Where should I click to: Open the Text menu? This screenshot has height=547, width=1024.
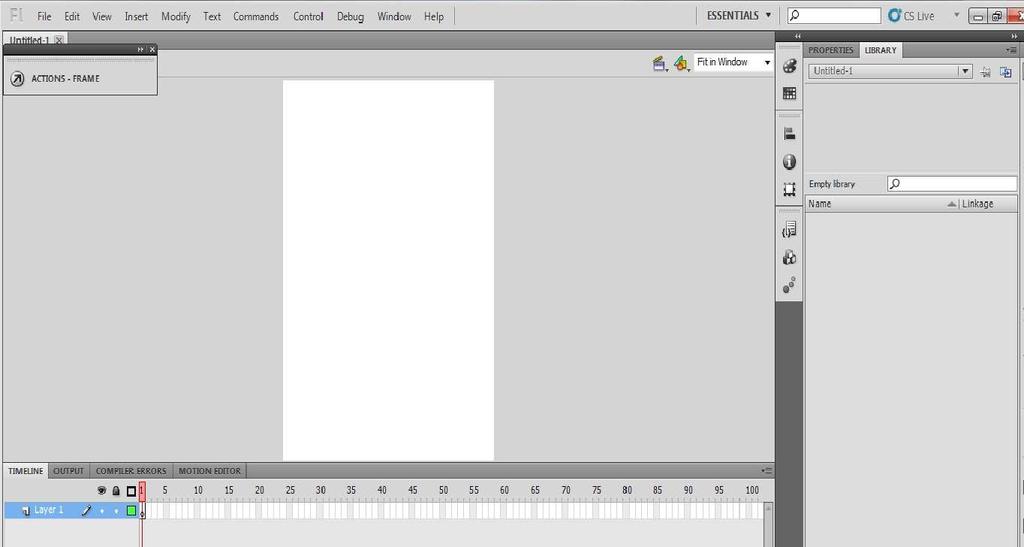tap(212, 16)
